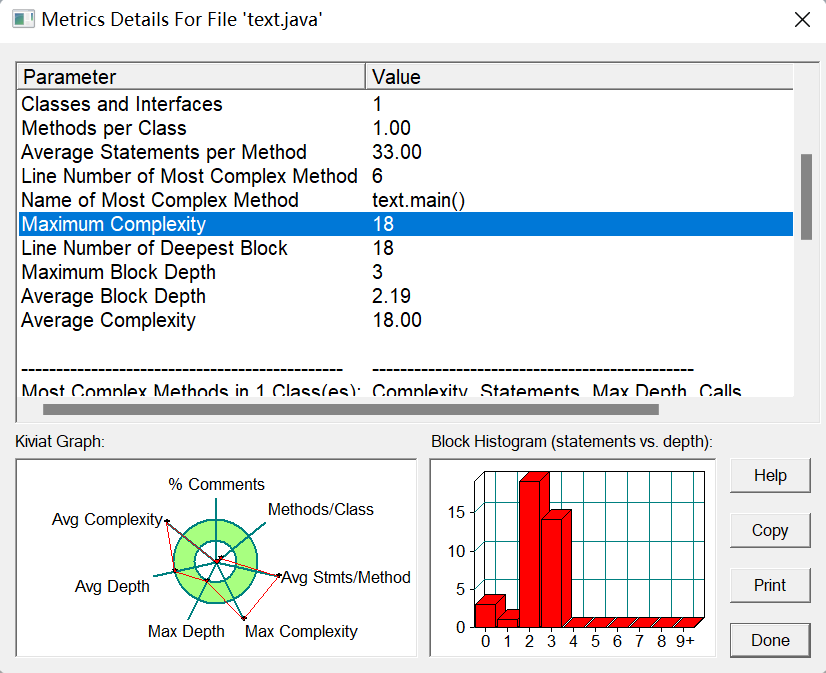Image resolution: width=826 pixels, height=673 pixels.
Task: Click the 9+ label on histogram axis
Action: tap(685, 641)
